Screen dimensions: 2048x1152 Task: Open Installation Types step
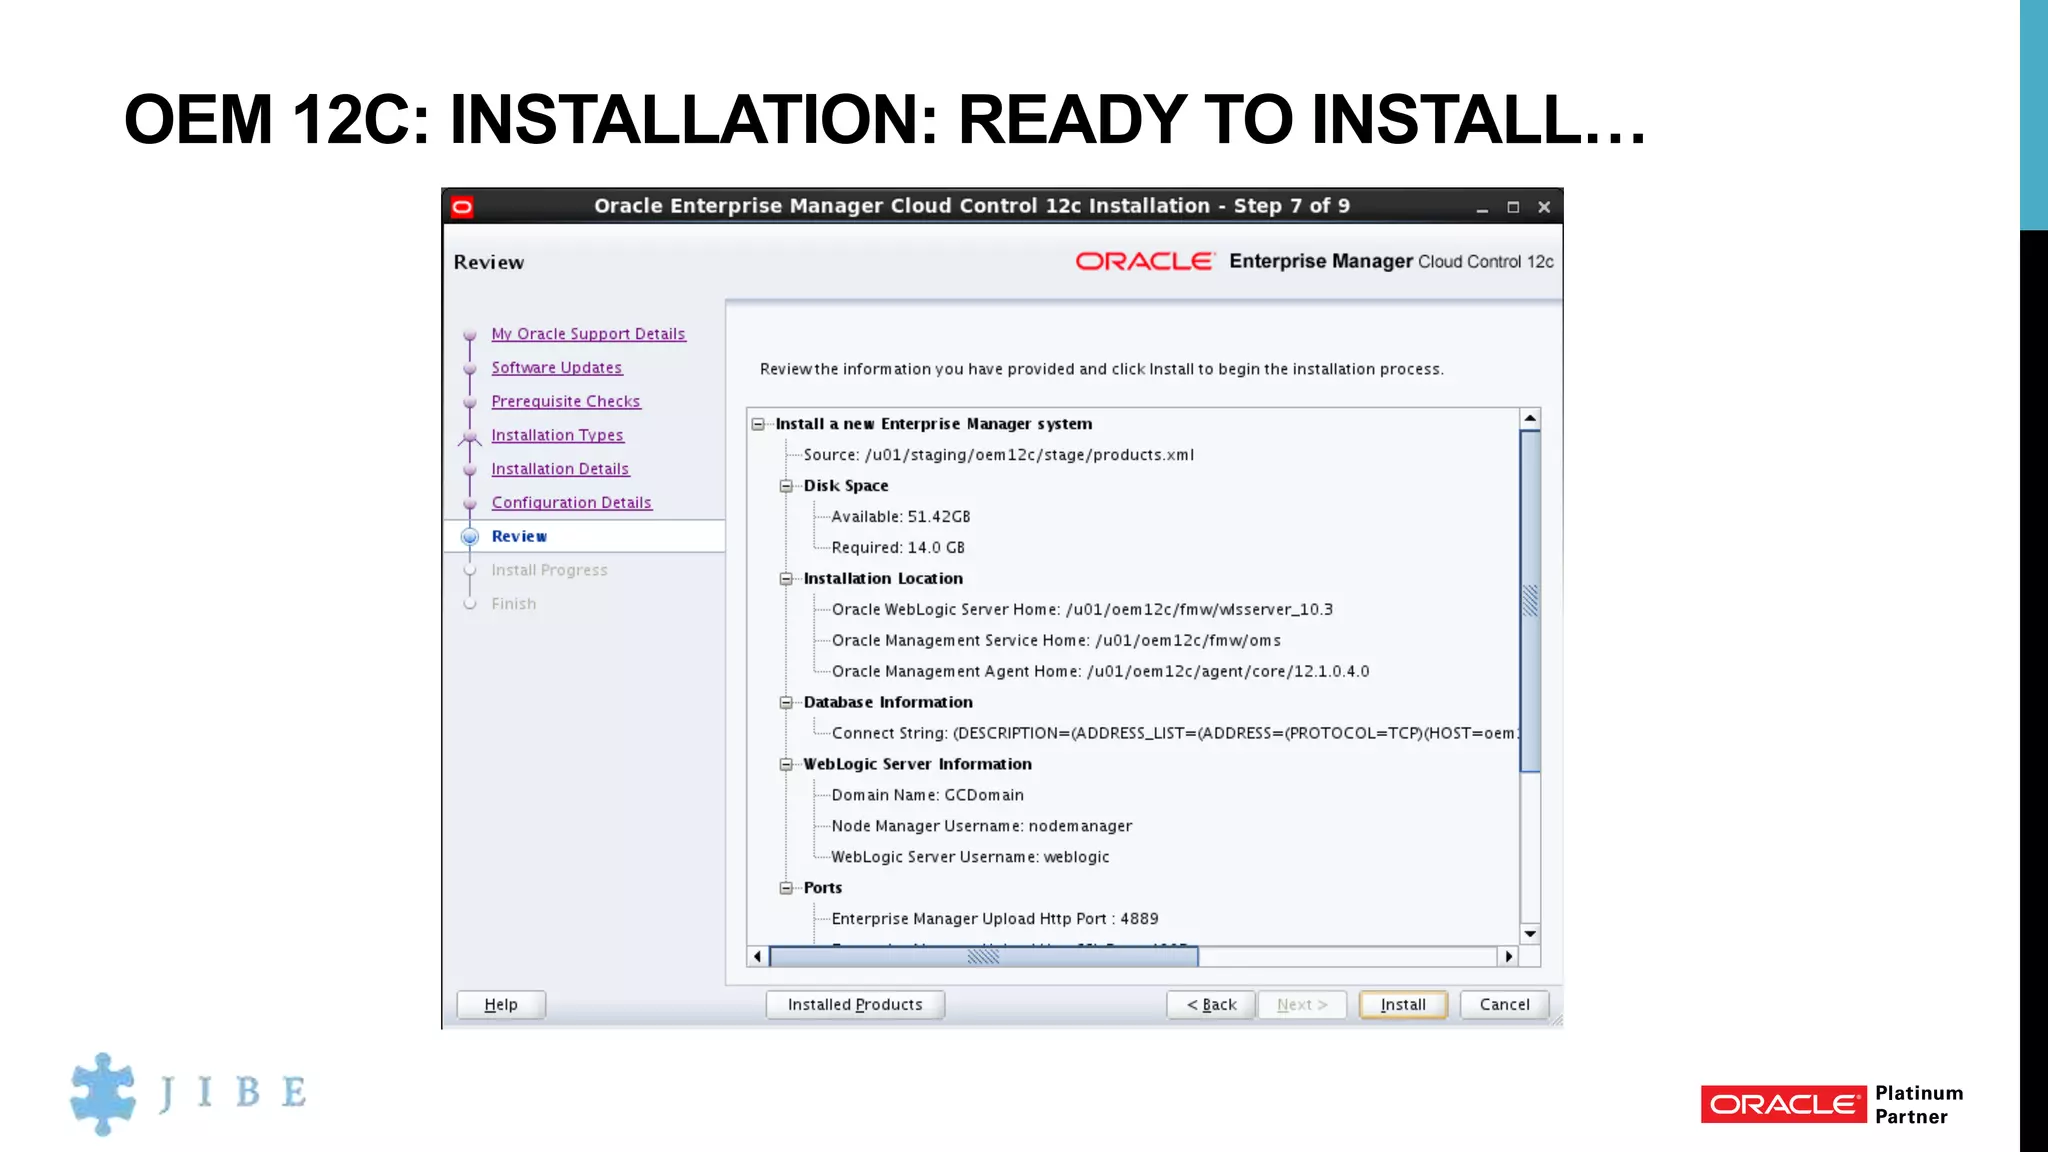(557, 435)
